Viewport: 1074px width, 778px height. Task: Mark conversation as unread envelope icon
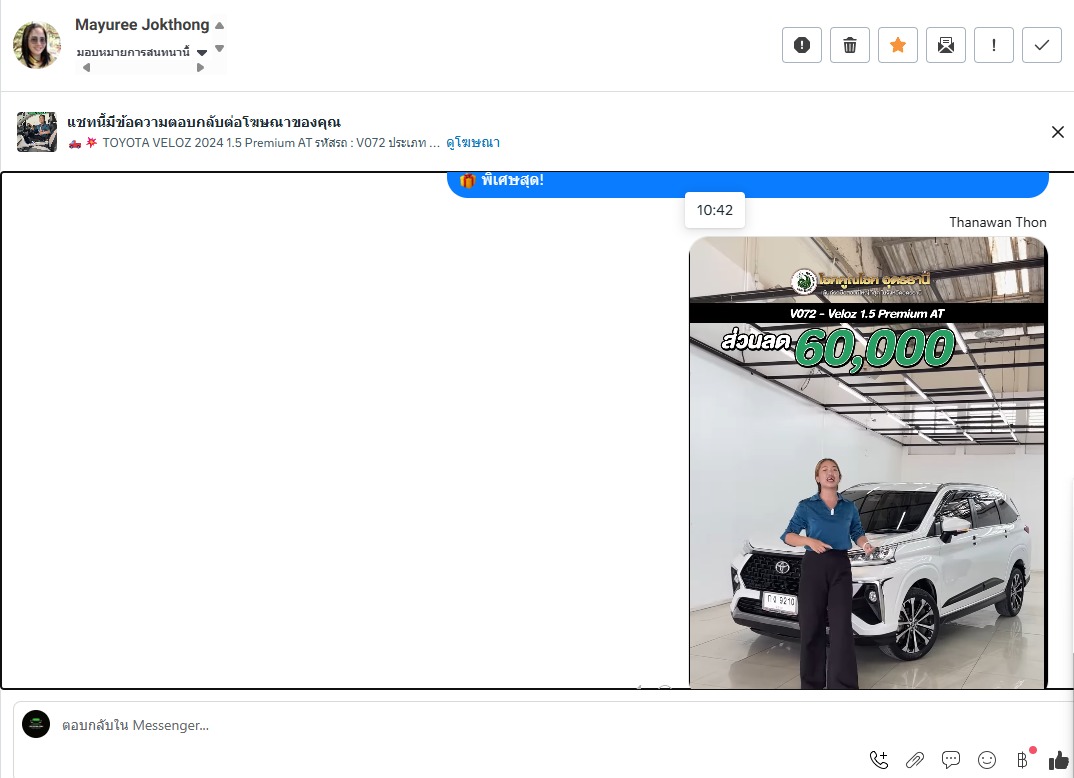pyautogui.click(x=945, y=45)
